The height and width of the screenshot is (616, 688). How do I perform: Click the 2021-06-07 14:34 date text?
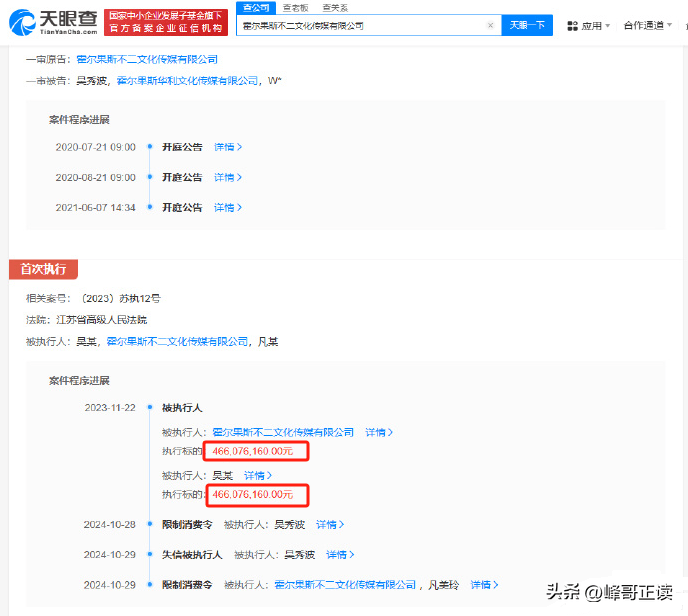(96, 208)
